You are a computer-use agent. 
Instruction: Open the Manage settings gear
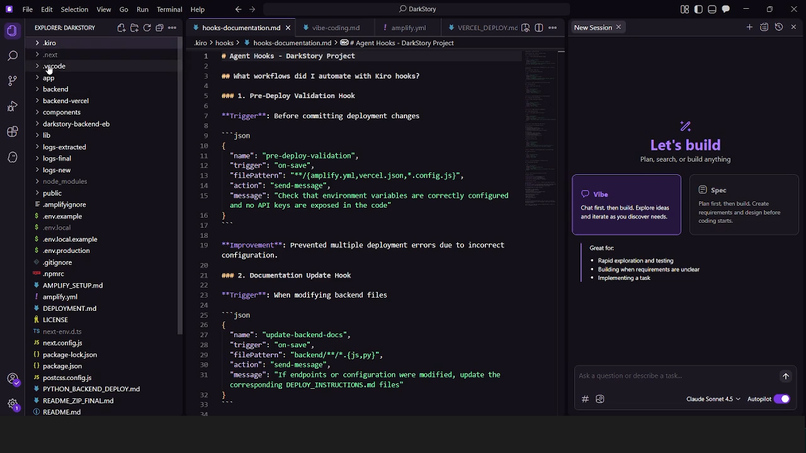point(12,404)
